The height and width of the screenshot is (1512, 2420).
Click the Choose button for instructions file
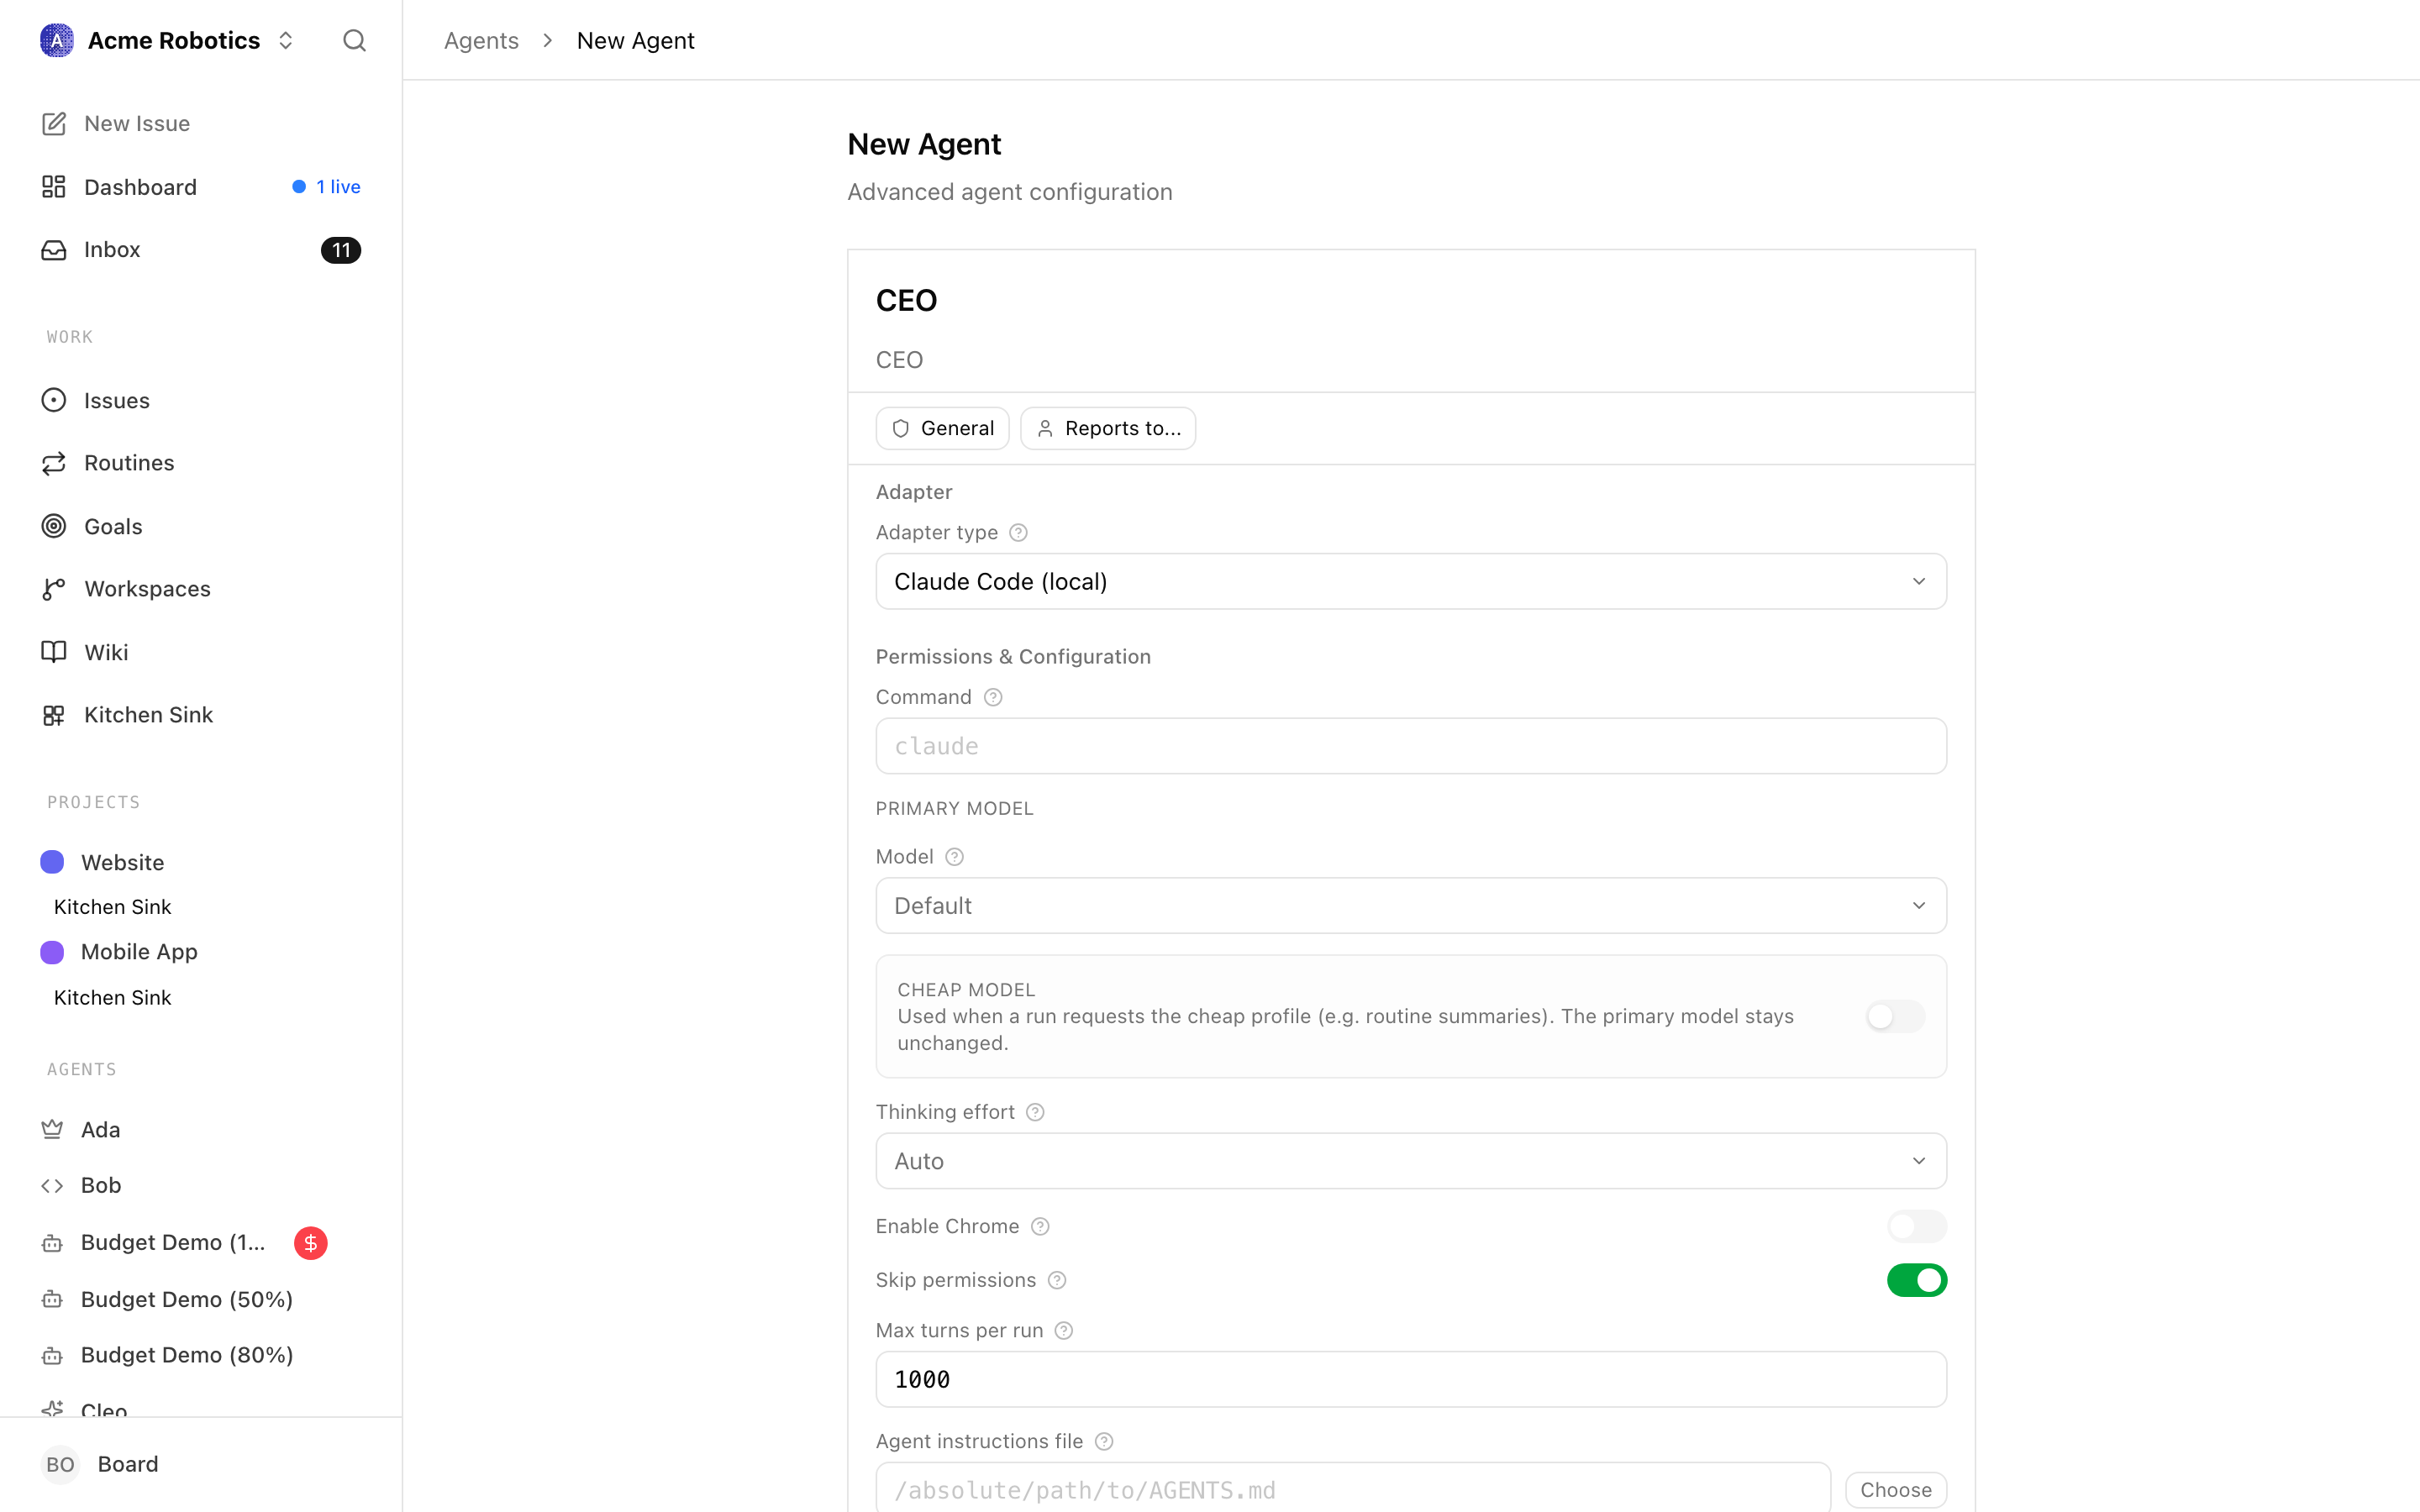[1895, 1489]
